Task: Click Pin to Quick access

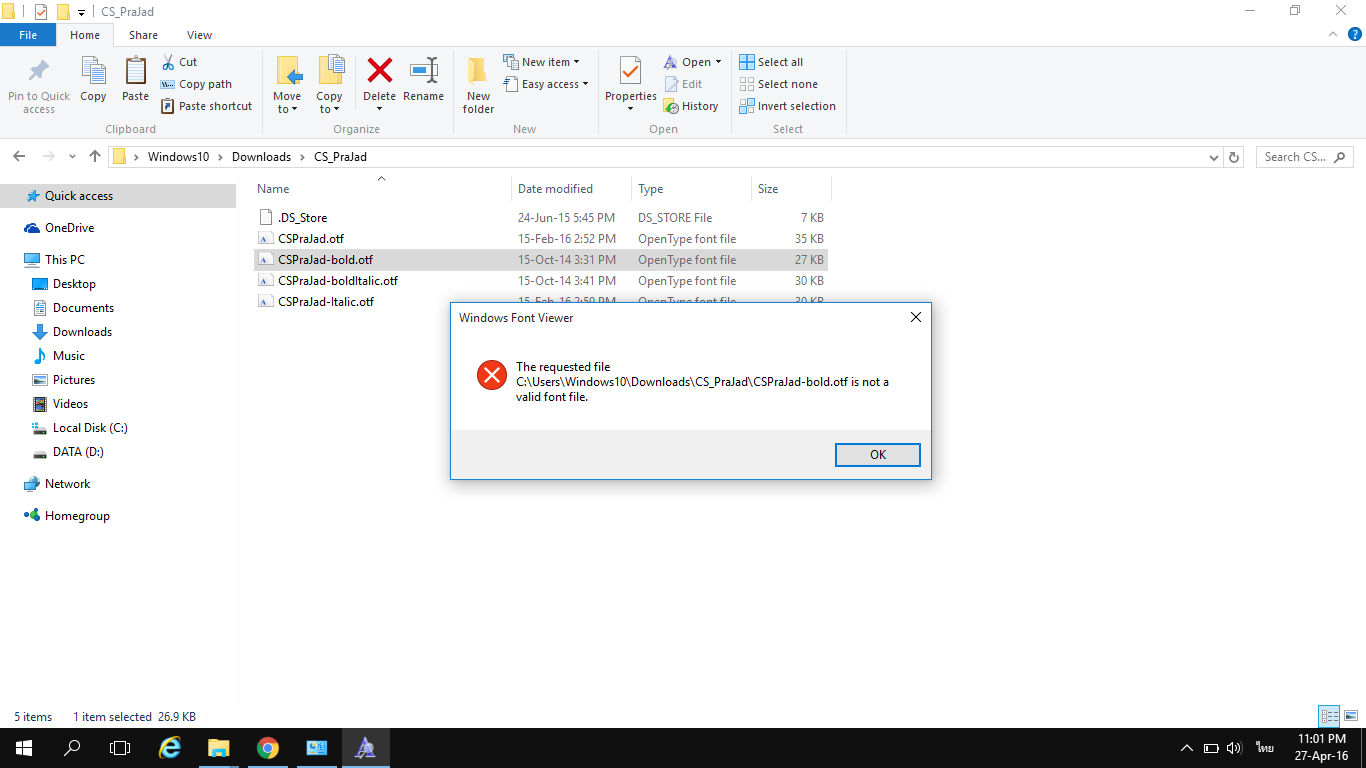Action: tap(39, 85)
